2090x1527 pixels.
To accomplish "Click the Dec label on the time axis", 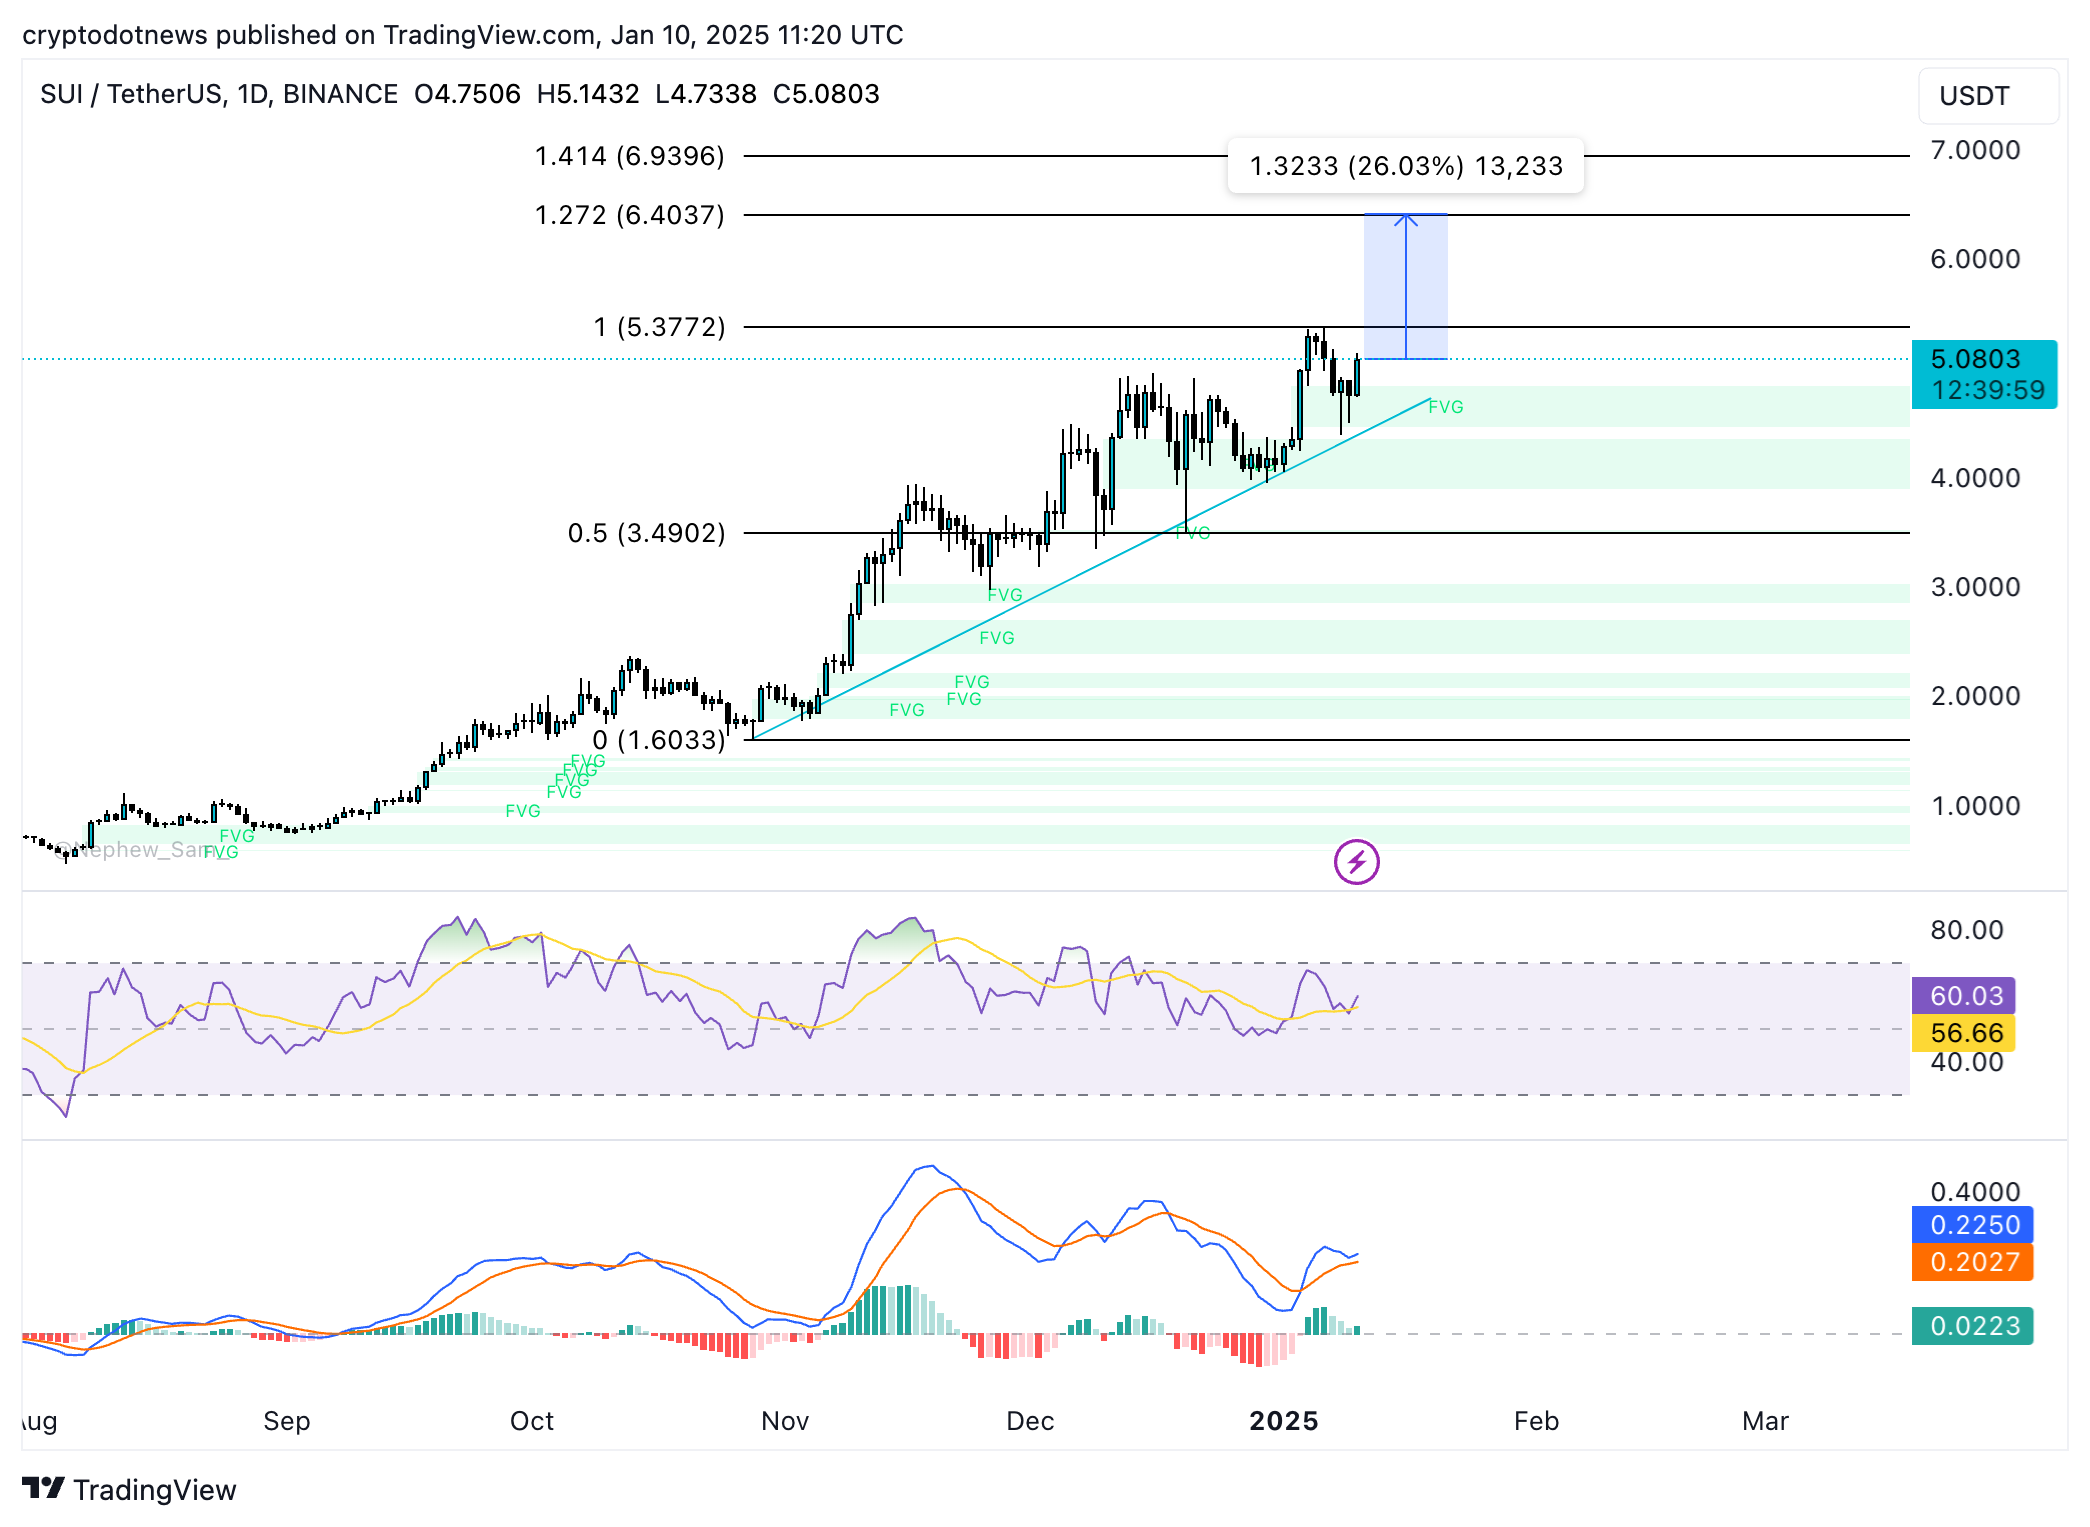I will (1031, 1420).
